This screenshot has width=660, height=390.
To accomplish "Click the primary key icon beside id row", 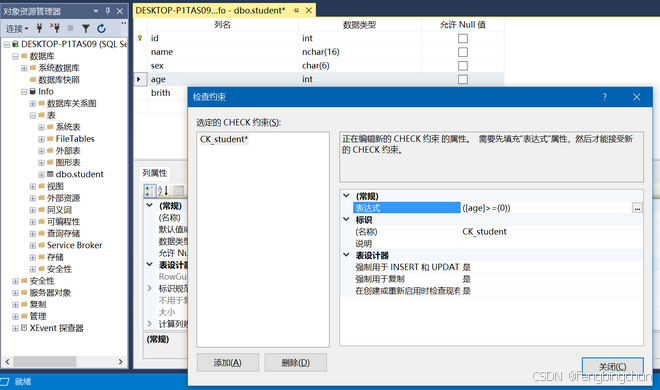I will [x=140, y=38].
